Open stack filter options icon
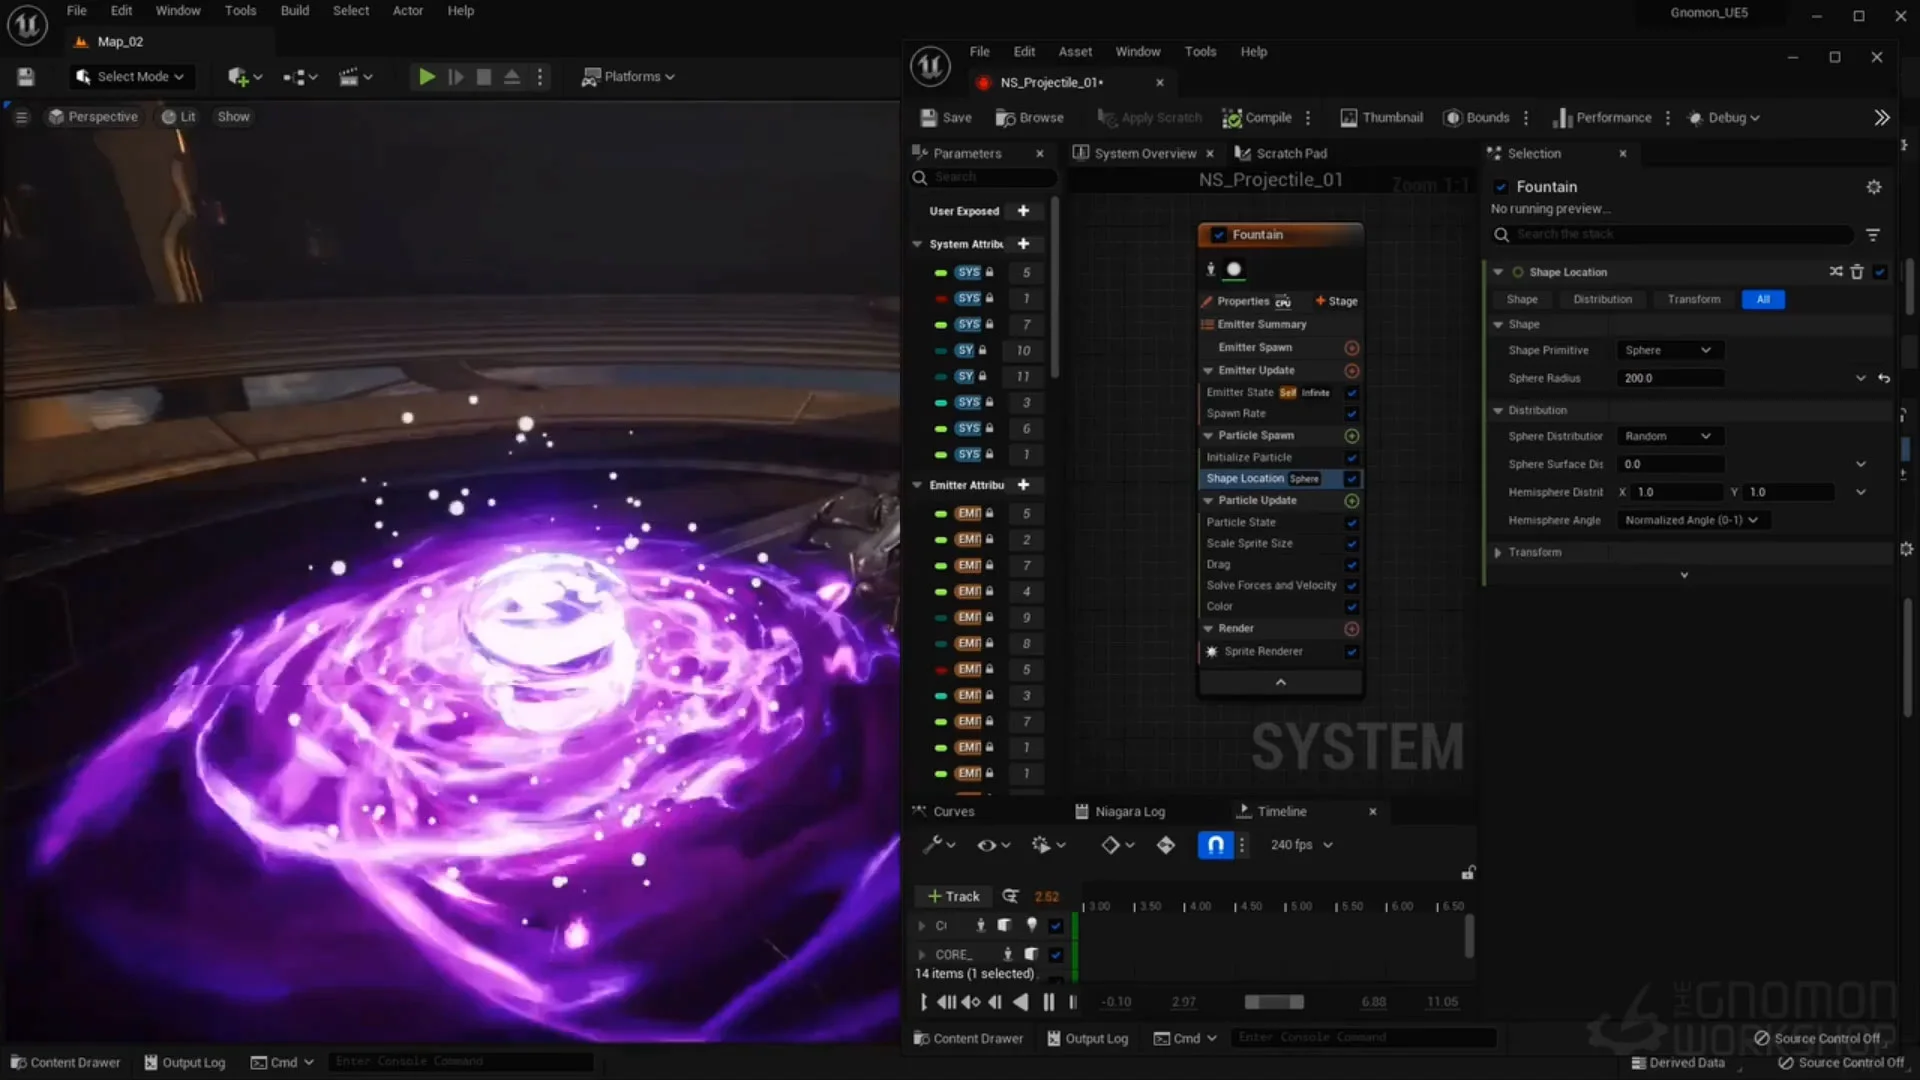The height and width of the screenshot is (1080, 1920). pyautogui.click(x=1873, y=235)
